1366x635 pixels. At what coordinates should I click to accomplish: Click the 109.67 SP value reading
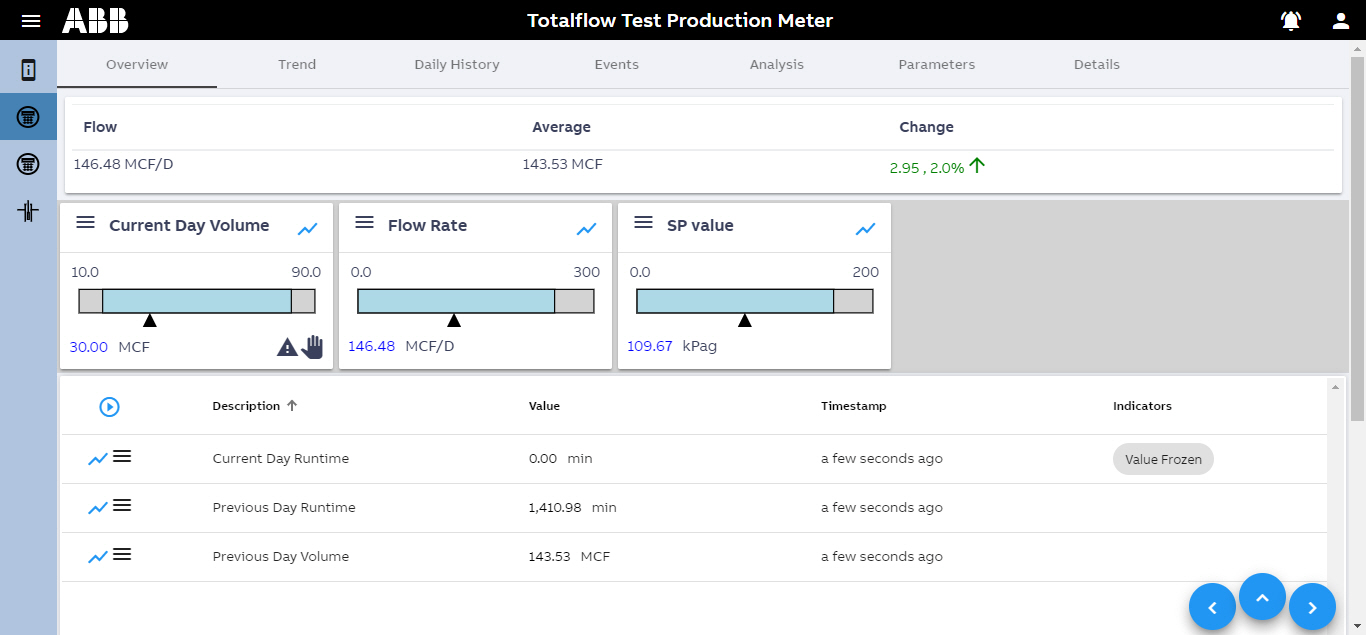(650, 346)
